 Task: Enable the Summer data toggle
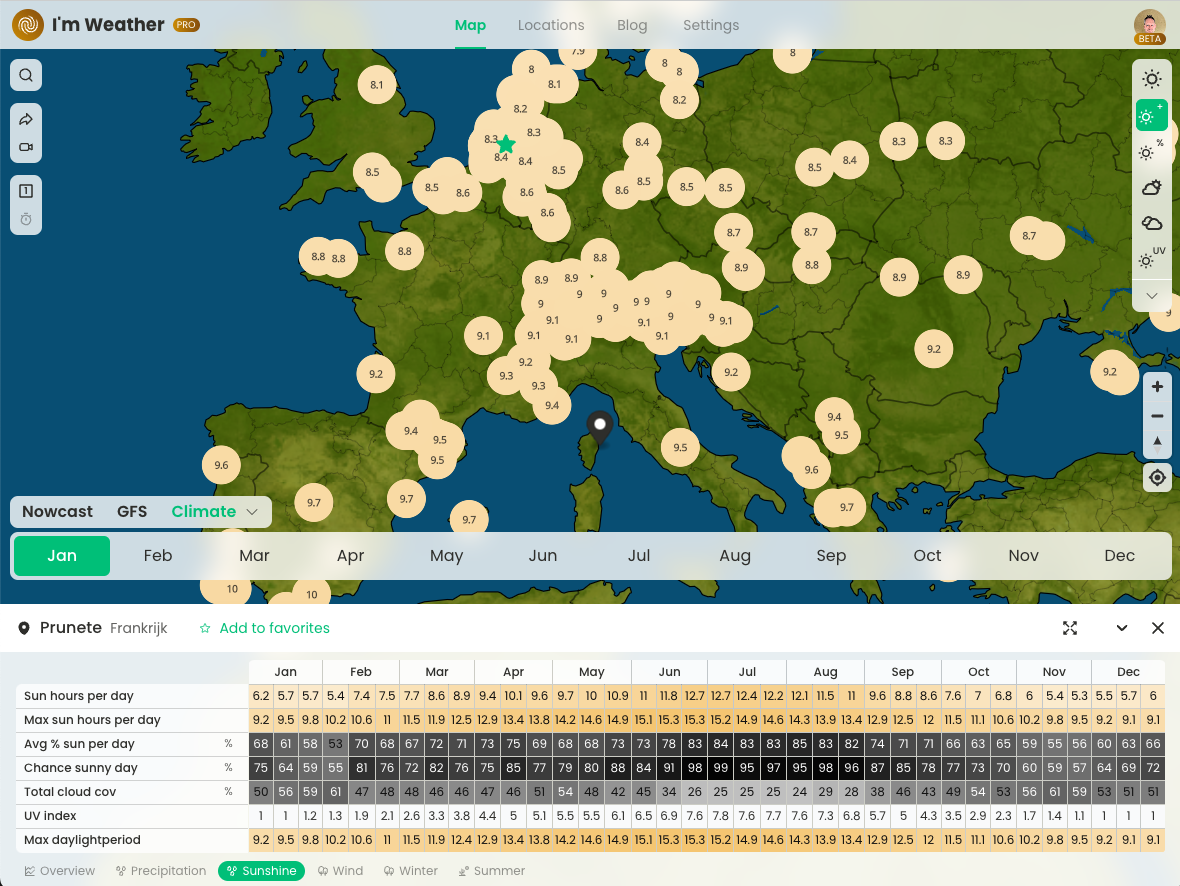491,870
